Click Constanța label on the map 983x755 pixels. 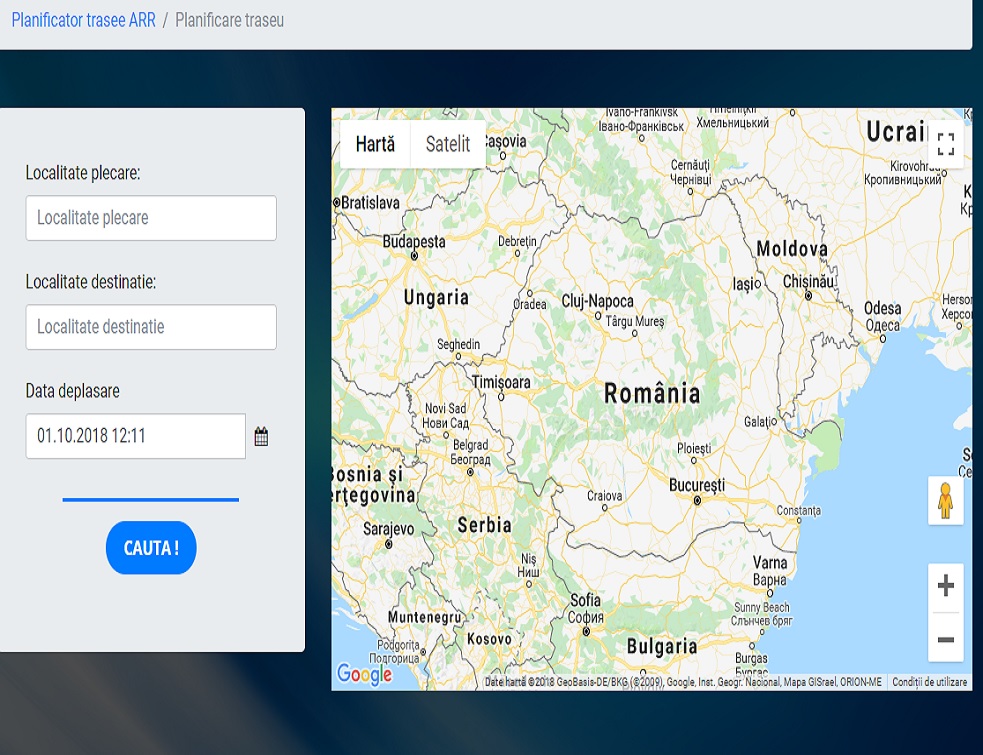pos(798,510)
